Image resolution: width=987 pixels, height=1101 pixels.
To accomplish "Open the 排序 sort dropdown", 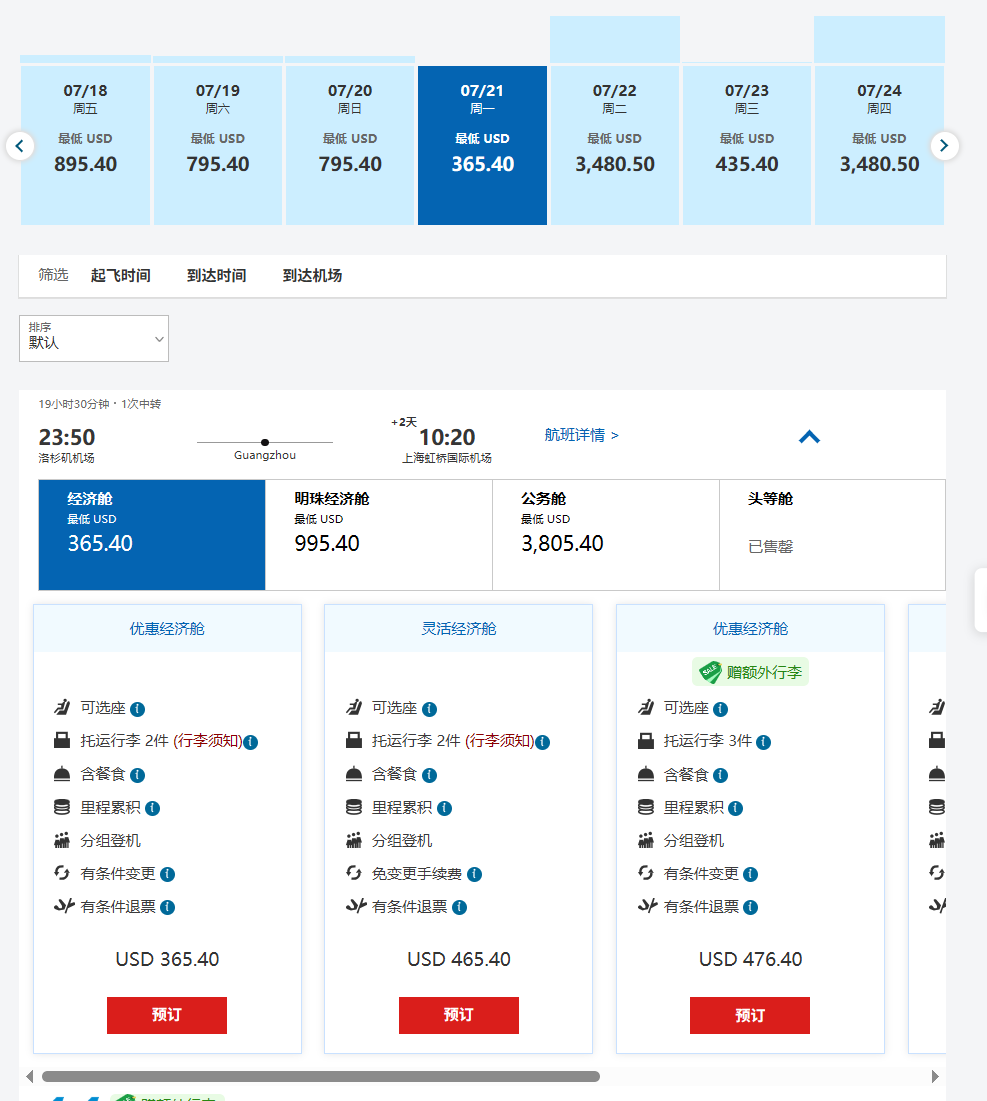I will pyautogui.click(x=94, y=339).
